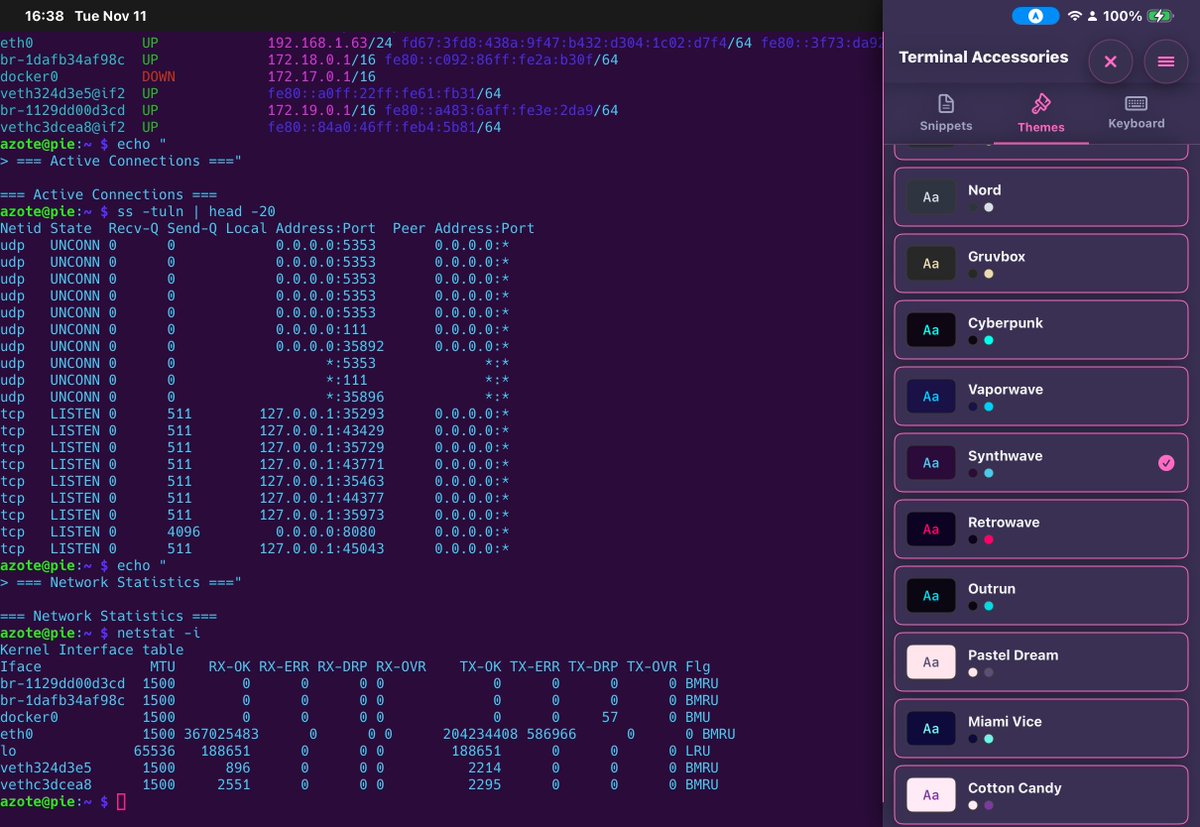The height and width of the screenshot is (827, 1200).
Task: Select the Vaporwave theme
Action: [1041, 396]
